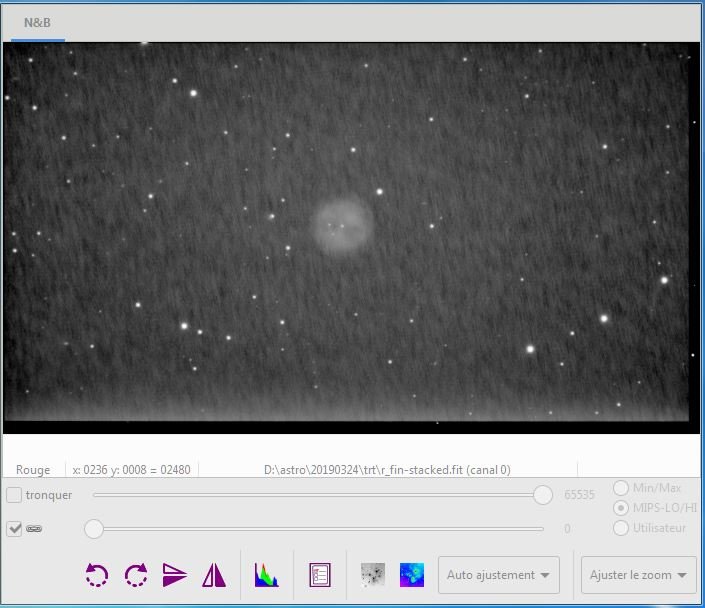Open Ajuster le zoom dropdown
Screen dimensions: 705x608
638,575
